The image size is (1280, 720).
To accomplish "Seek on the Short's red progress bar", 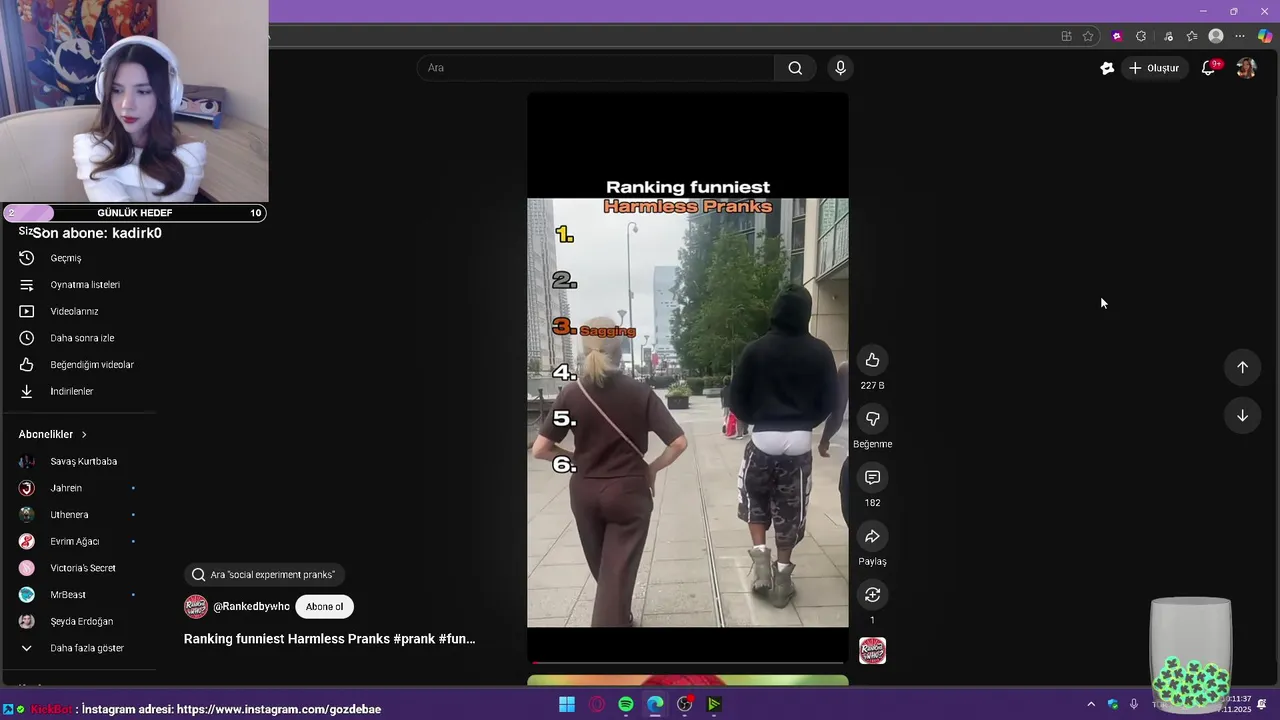I will 688,662.
